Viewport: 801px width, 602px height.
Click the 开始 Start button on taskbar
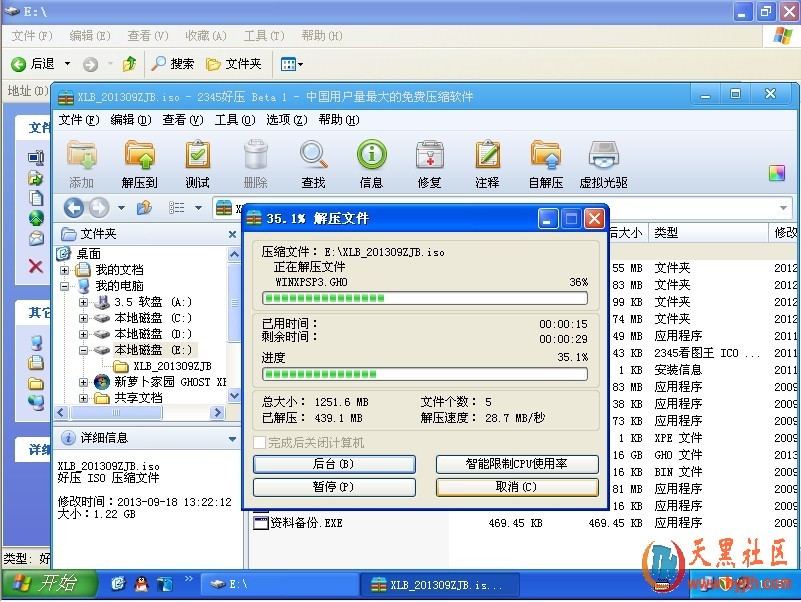coord(46,584)
